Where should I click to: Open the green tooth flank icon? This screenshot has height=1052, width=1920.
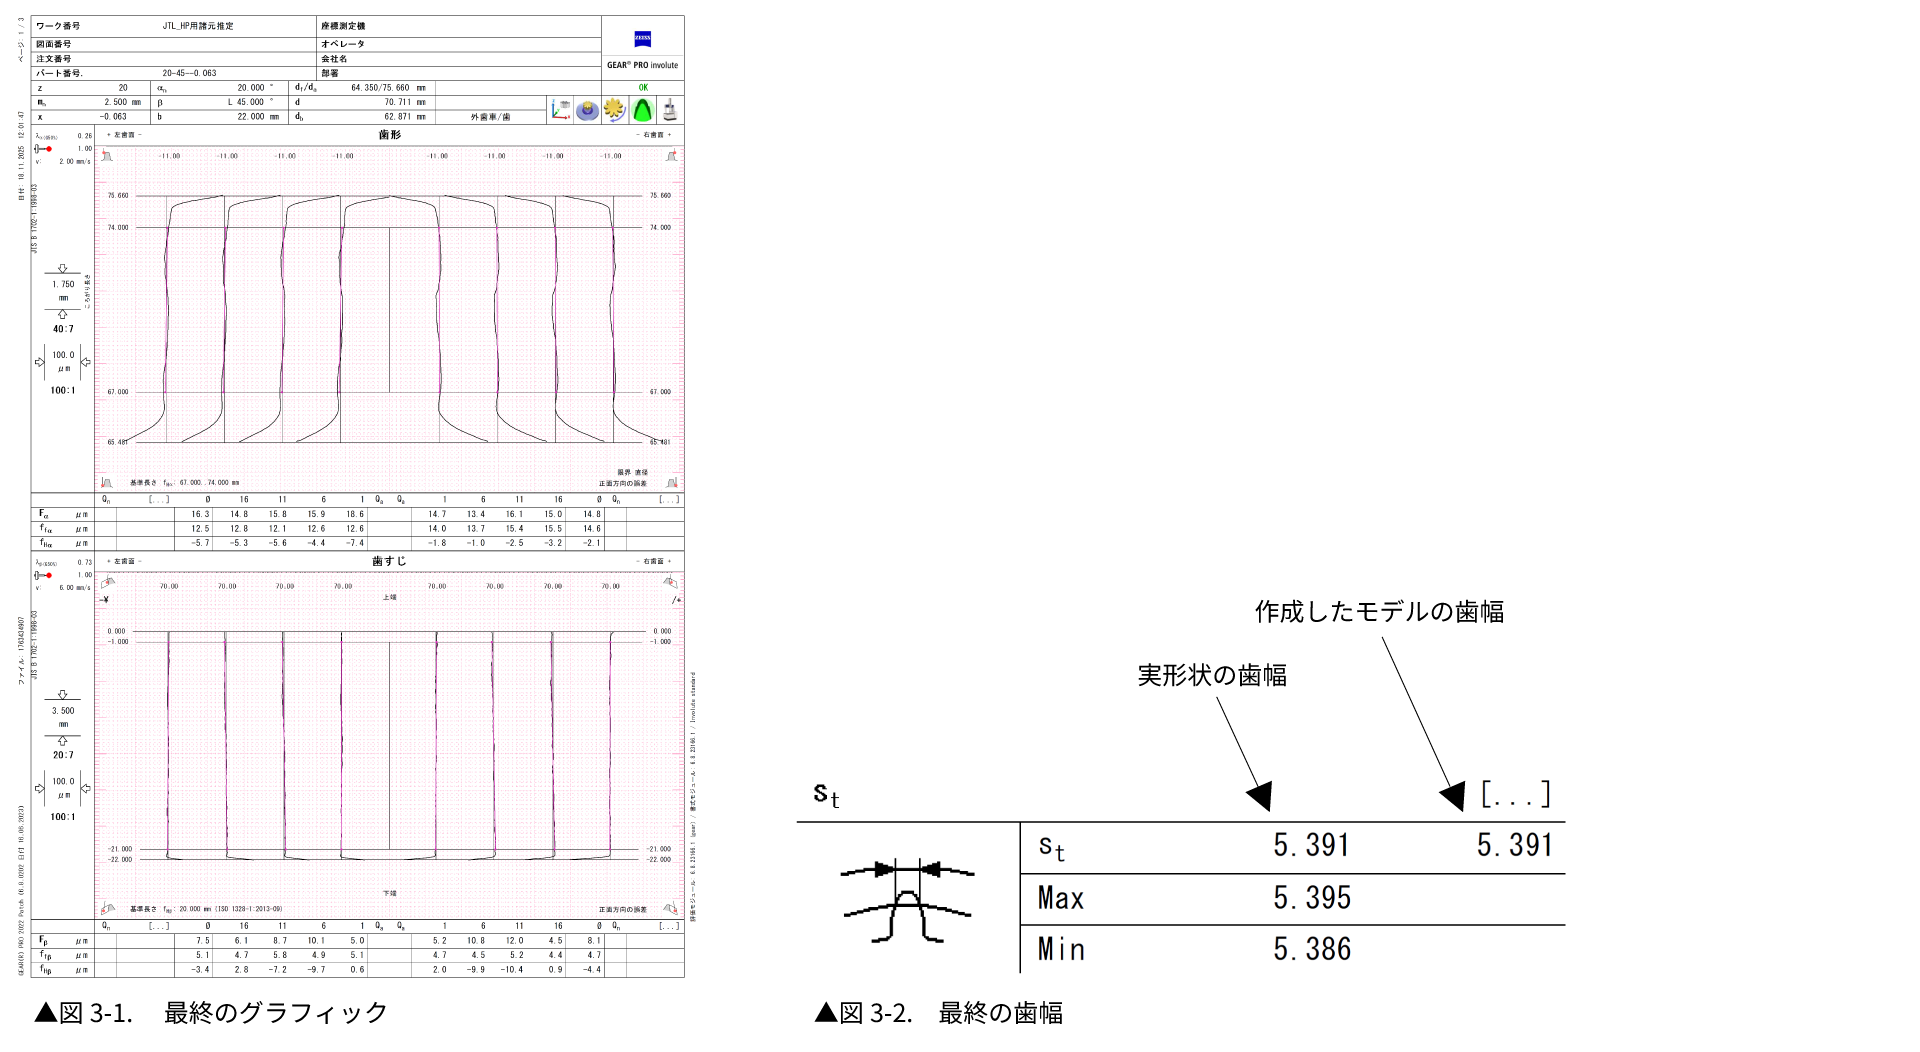(641, 110)
